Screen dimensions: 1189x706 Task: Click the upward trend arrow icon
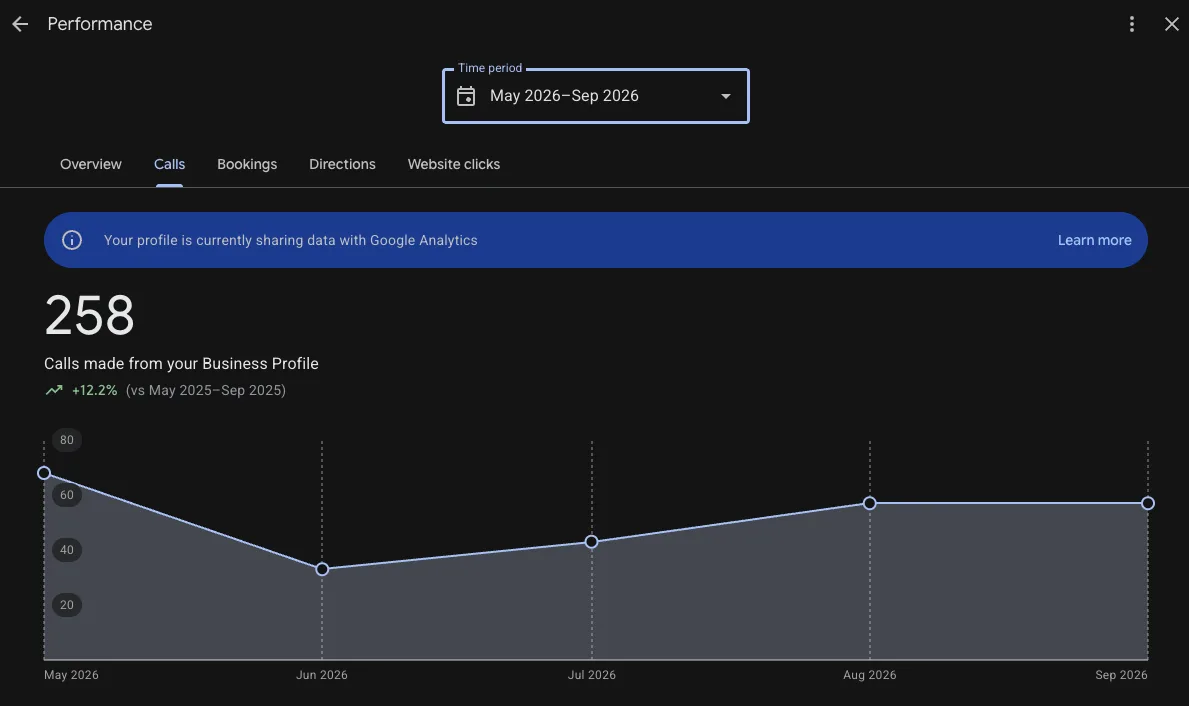(x=54, y=391)
